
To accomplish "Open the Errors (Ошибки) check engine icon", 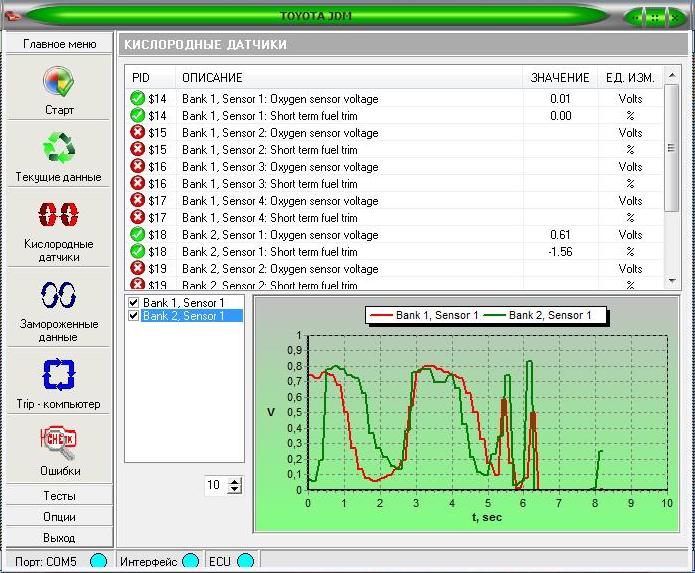I will 58,441.
